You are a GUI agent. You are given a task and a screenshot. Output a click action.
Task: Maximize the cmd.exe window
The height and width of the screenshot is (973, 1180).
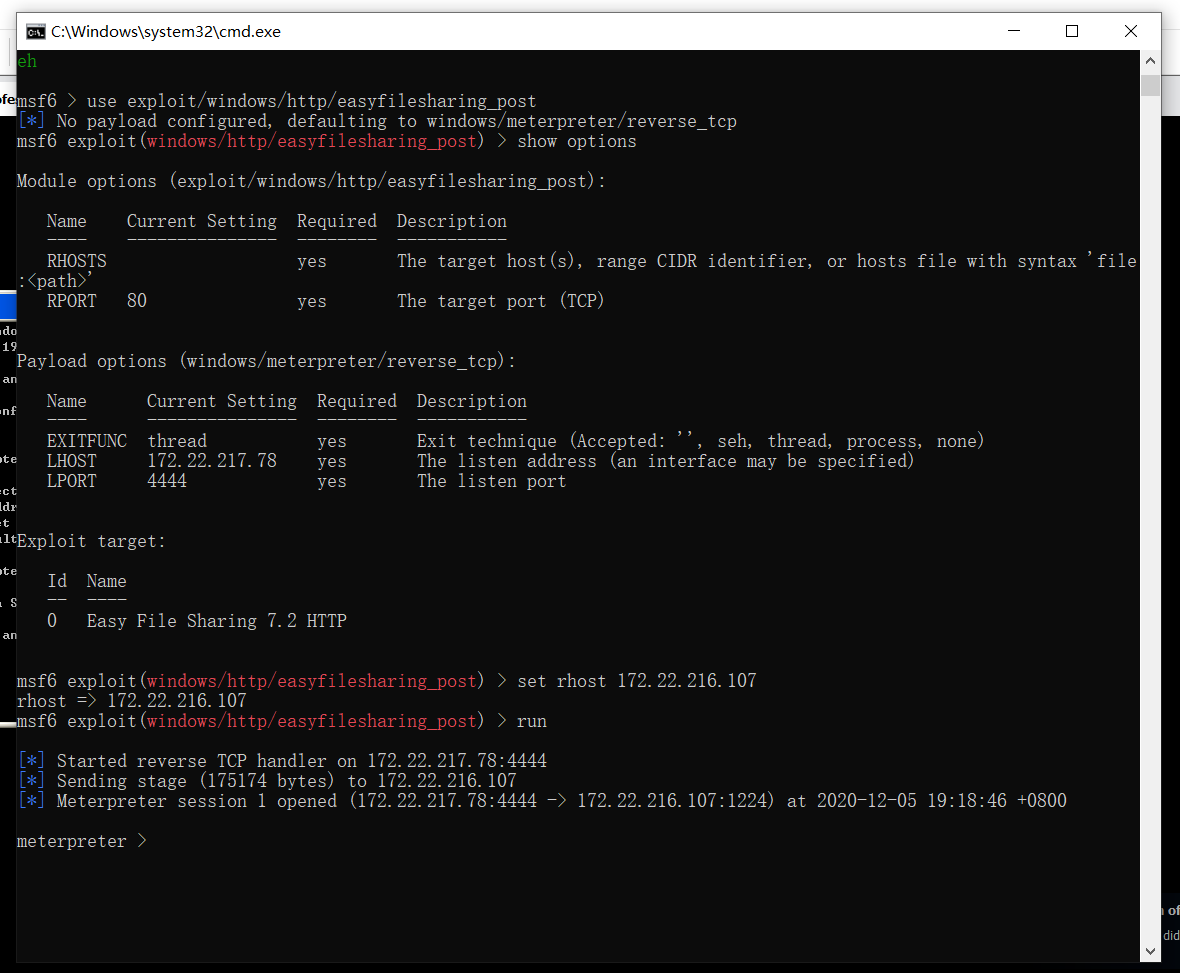tap(1072, 31)
